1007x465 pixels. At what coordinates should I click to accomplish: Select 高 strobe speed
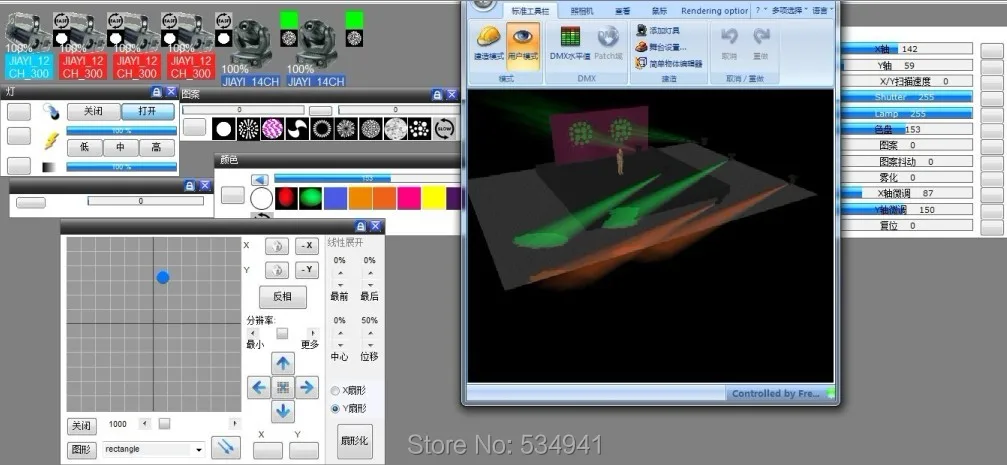157,148
